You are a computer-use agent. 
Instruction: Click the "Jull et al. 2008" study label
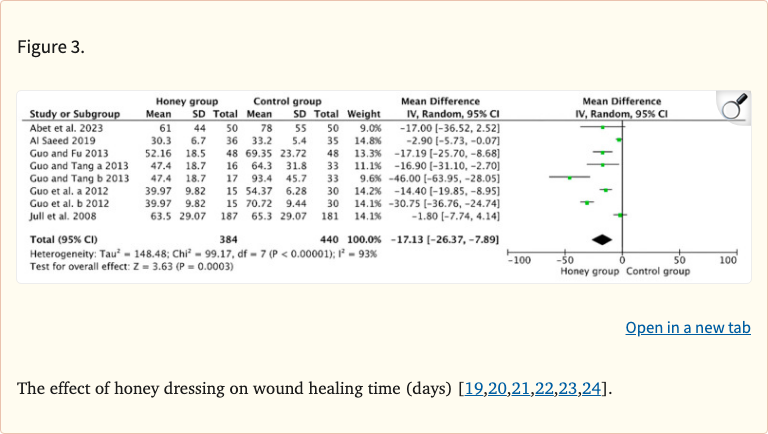[63, 214]
